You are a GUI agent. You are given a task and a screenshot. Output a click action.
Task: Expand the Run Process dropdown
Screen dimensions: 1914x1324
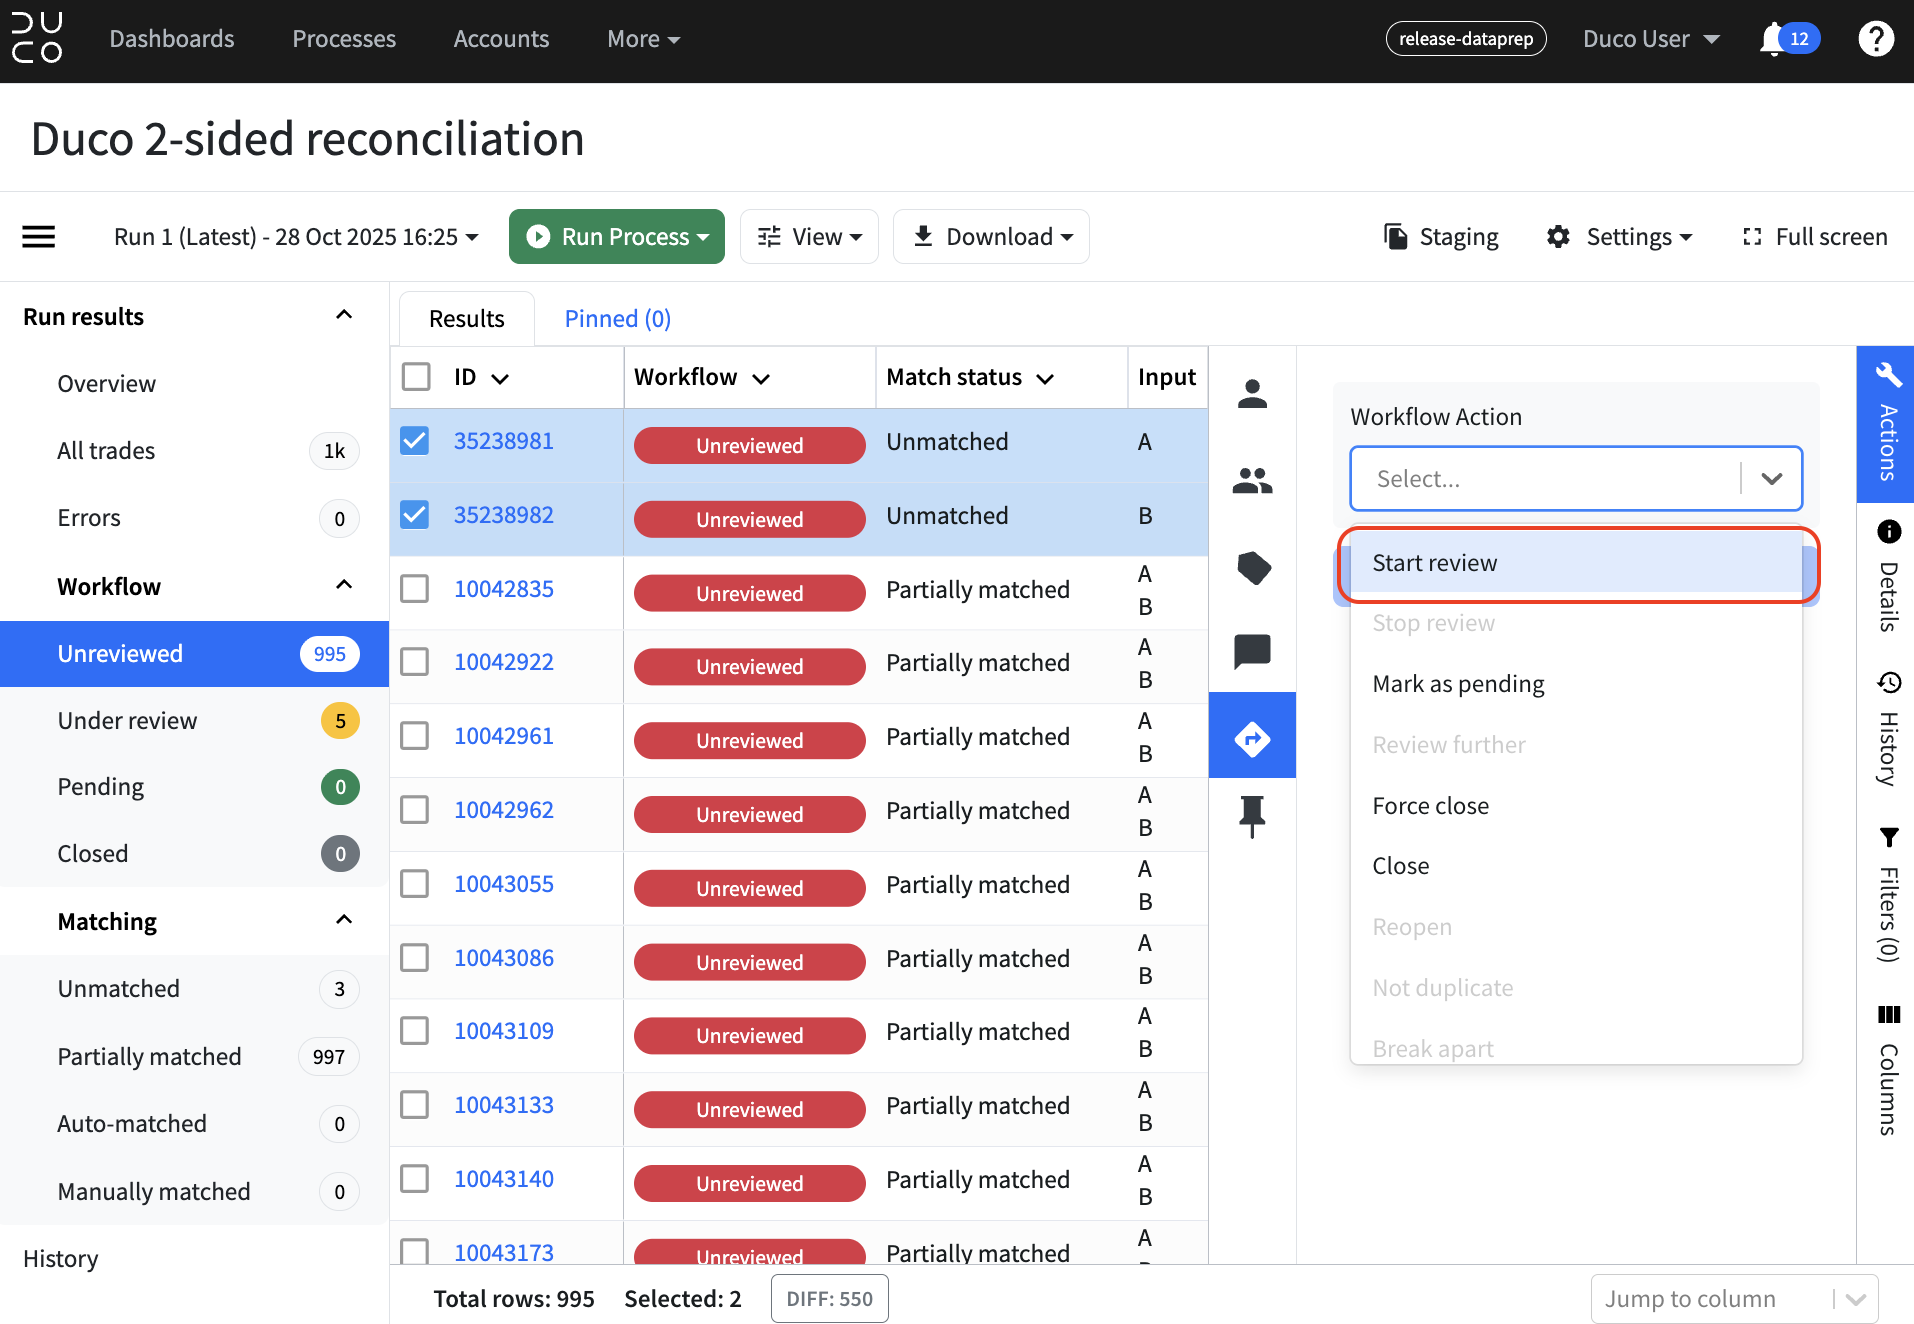pyautogui.click(x=616, y=237)
